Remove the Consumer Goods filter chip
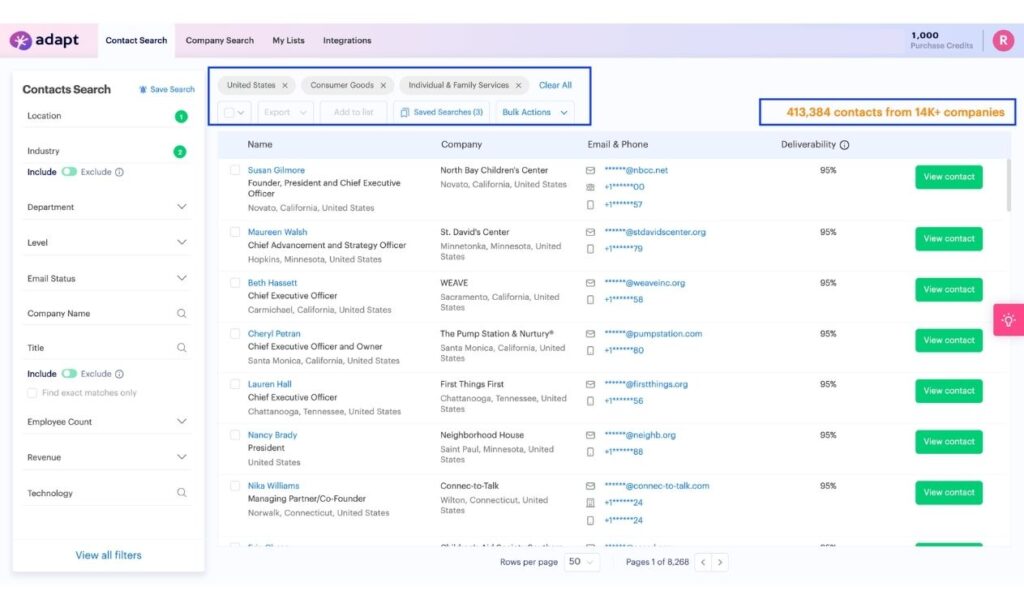 click(x=383, y=86)
